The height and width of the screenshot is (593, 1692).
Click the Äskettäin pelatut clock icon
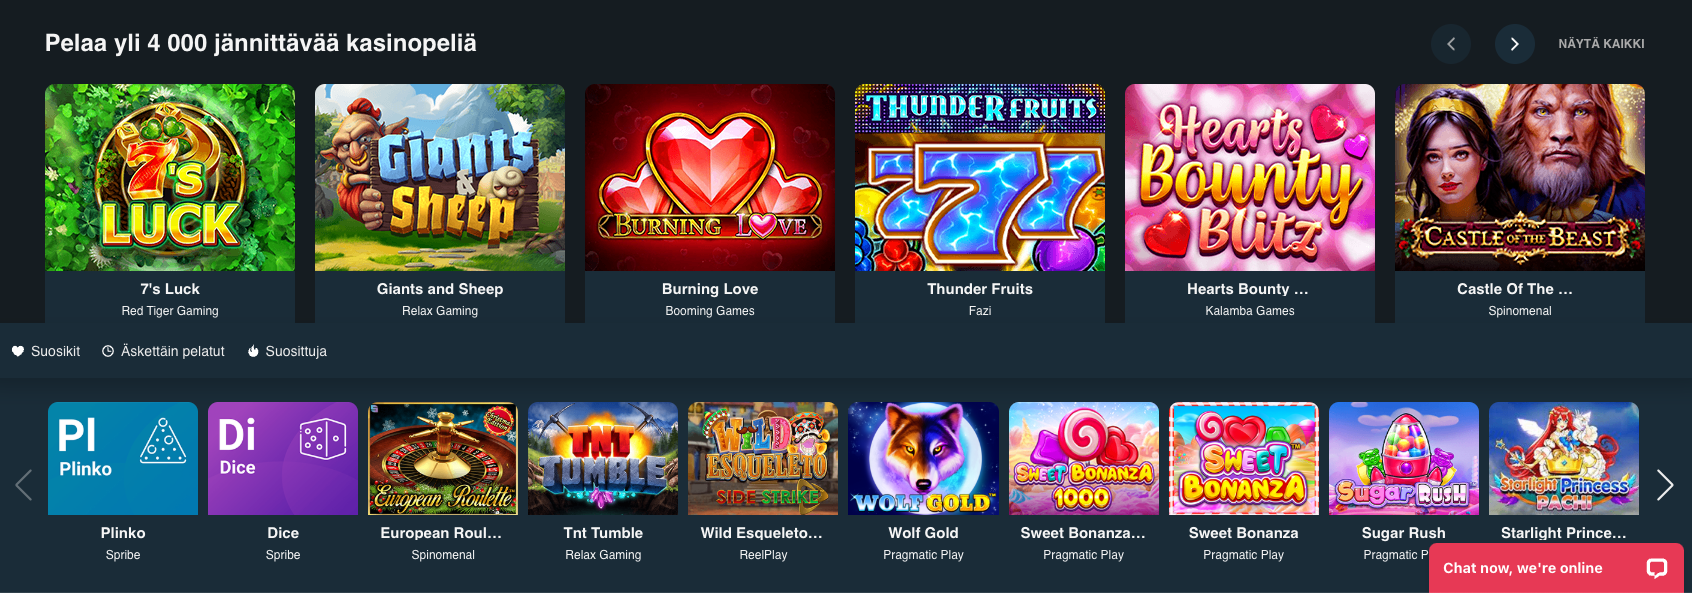click(x=108, y=351)
